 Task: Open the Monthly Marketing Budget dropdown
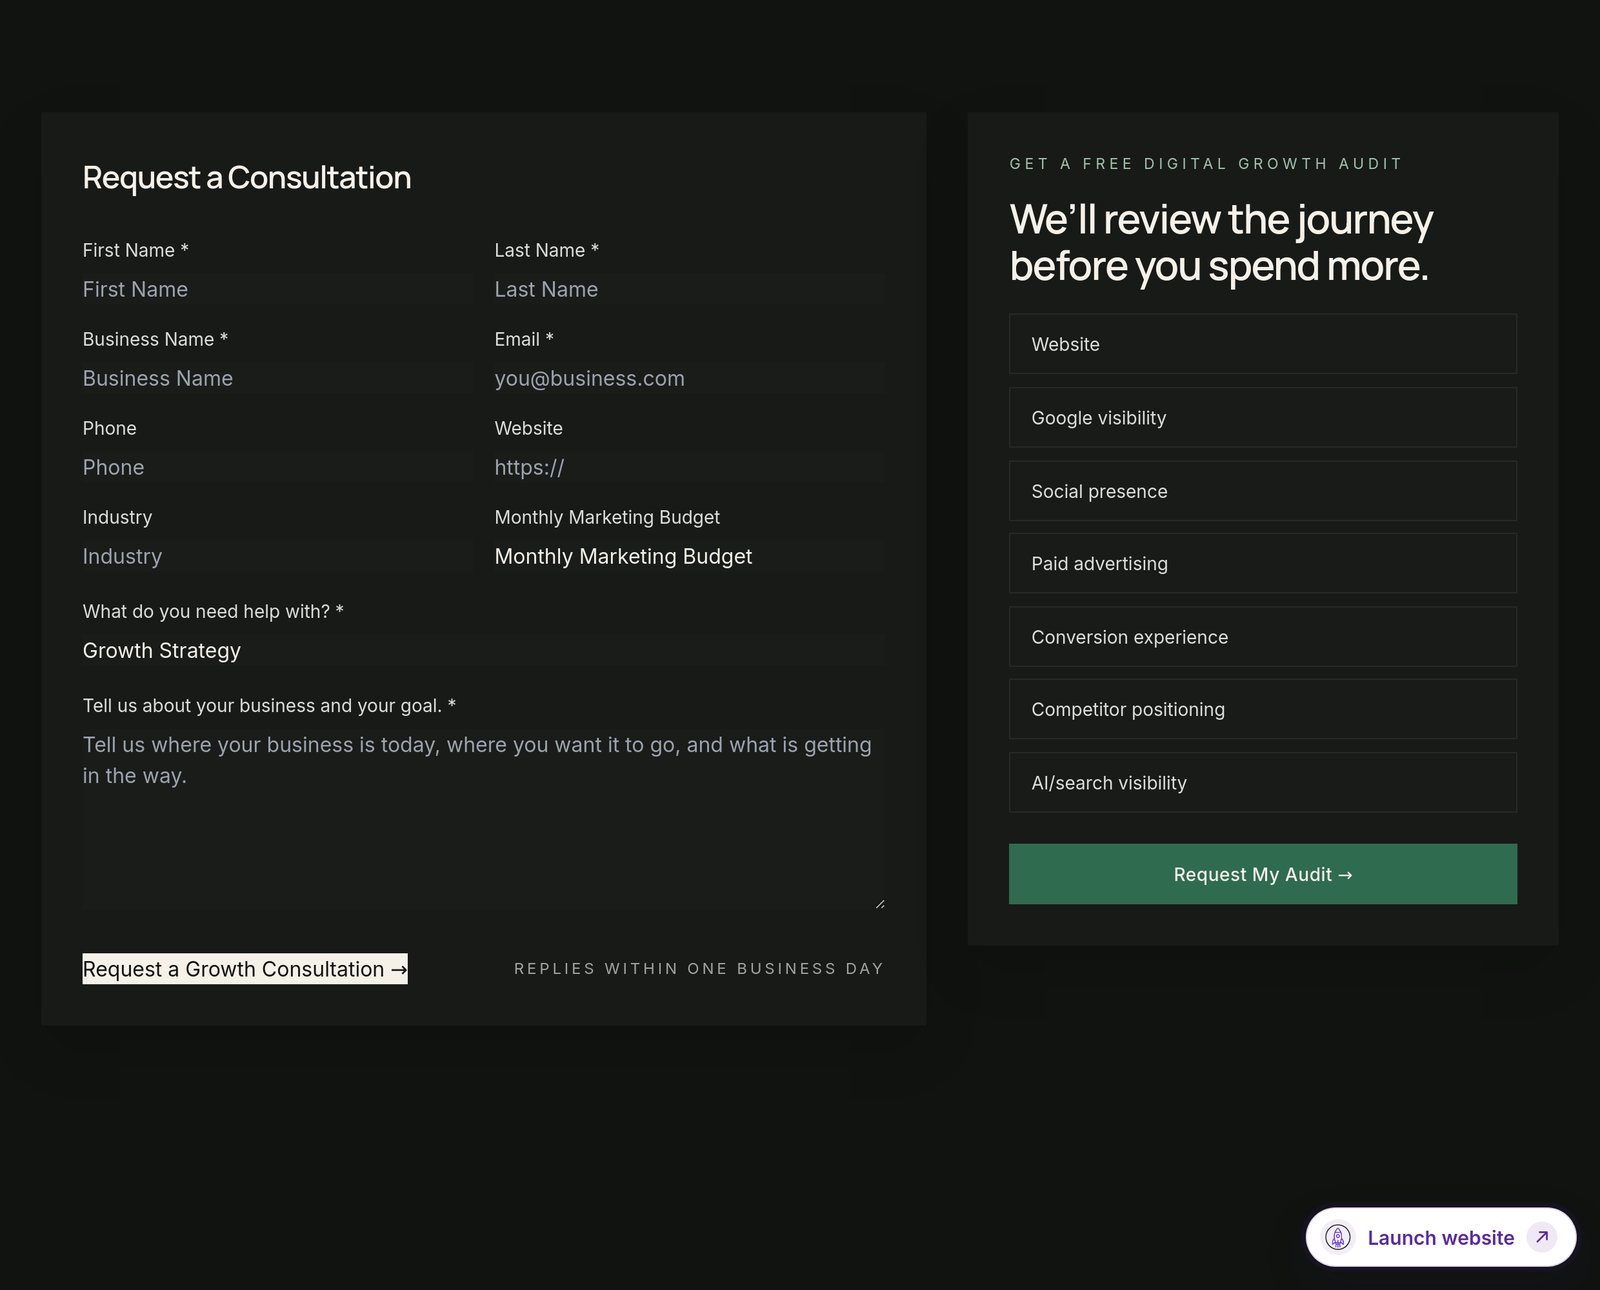(x=689, y=557)
